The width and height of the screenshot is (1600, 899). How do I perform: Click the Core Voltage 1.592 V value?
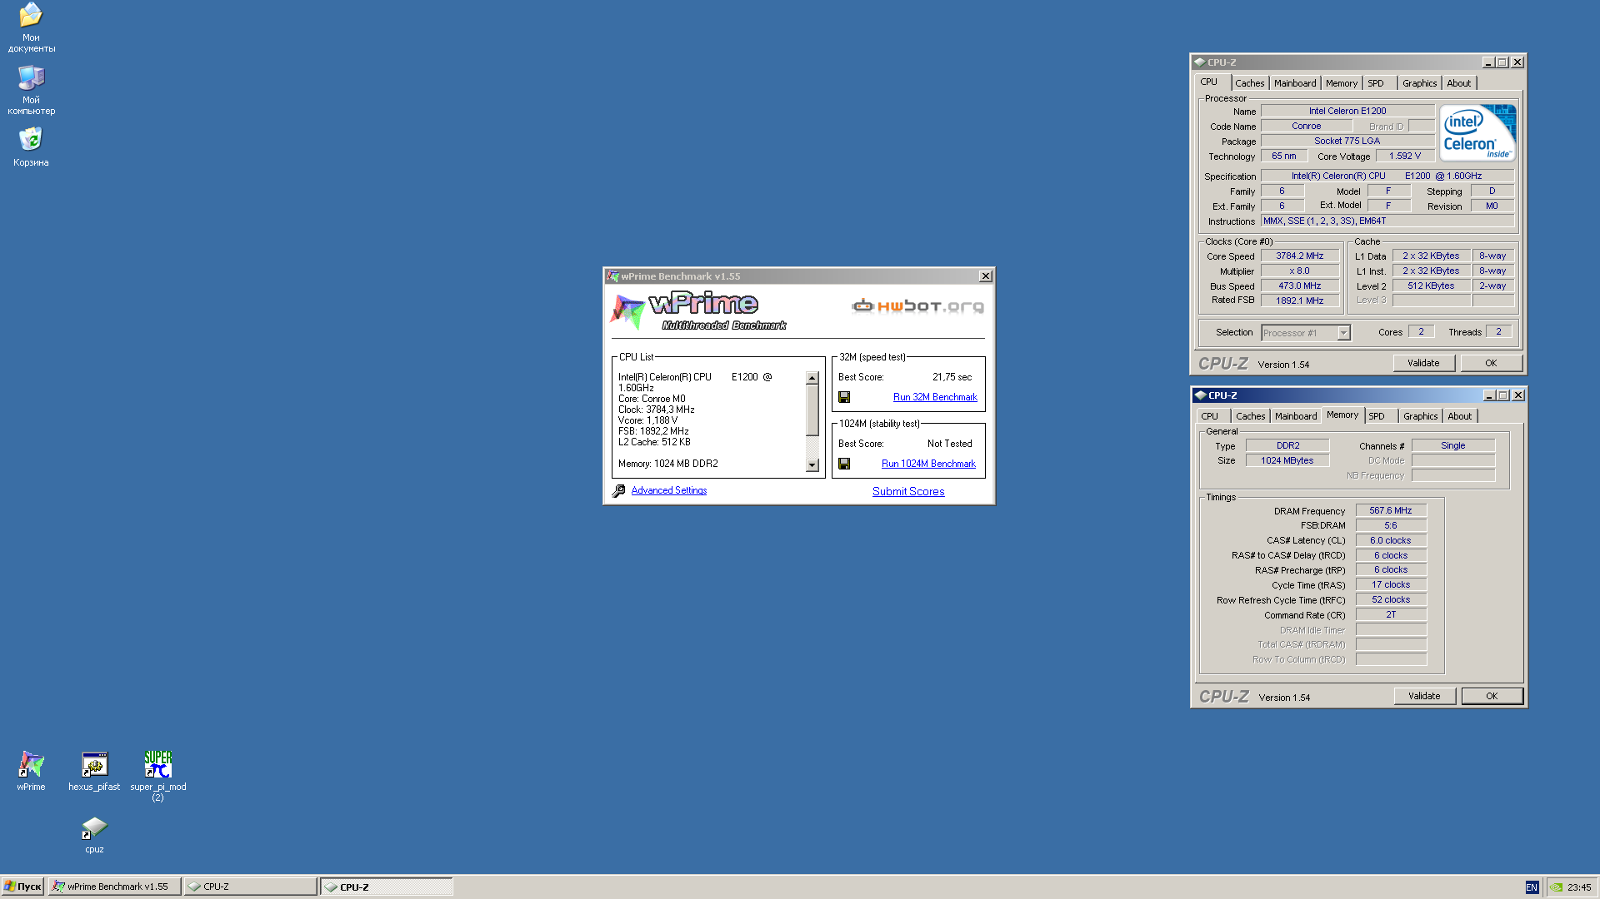[1404, 156]
